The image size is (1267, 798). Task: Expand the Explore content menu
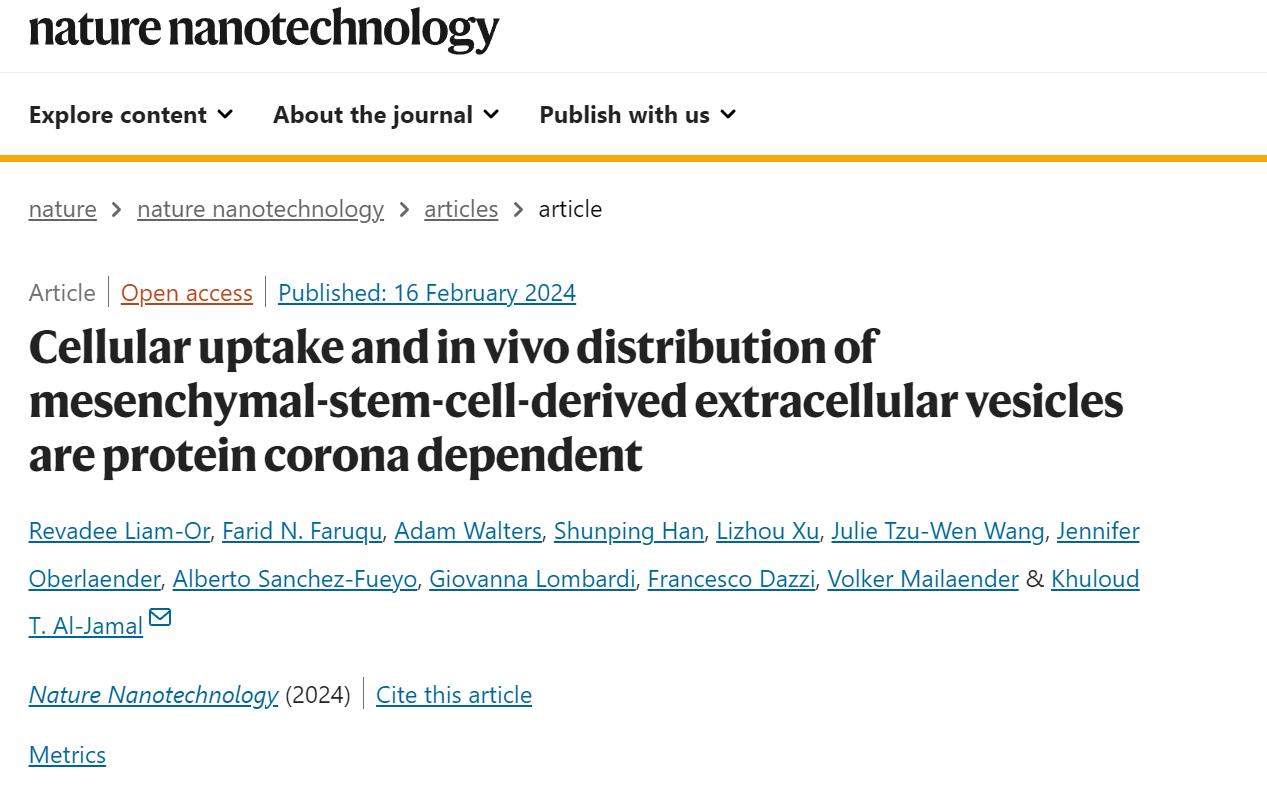(131, 115)
